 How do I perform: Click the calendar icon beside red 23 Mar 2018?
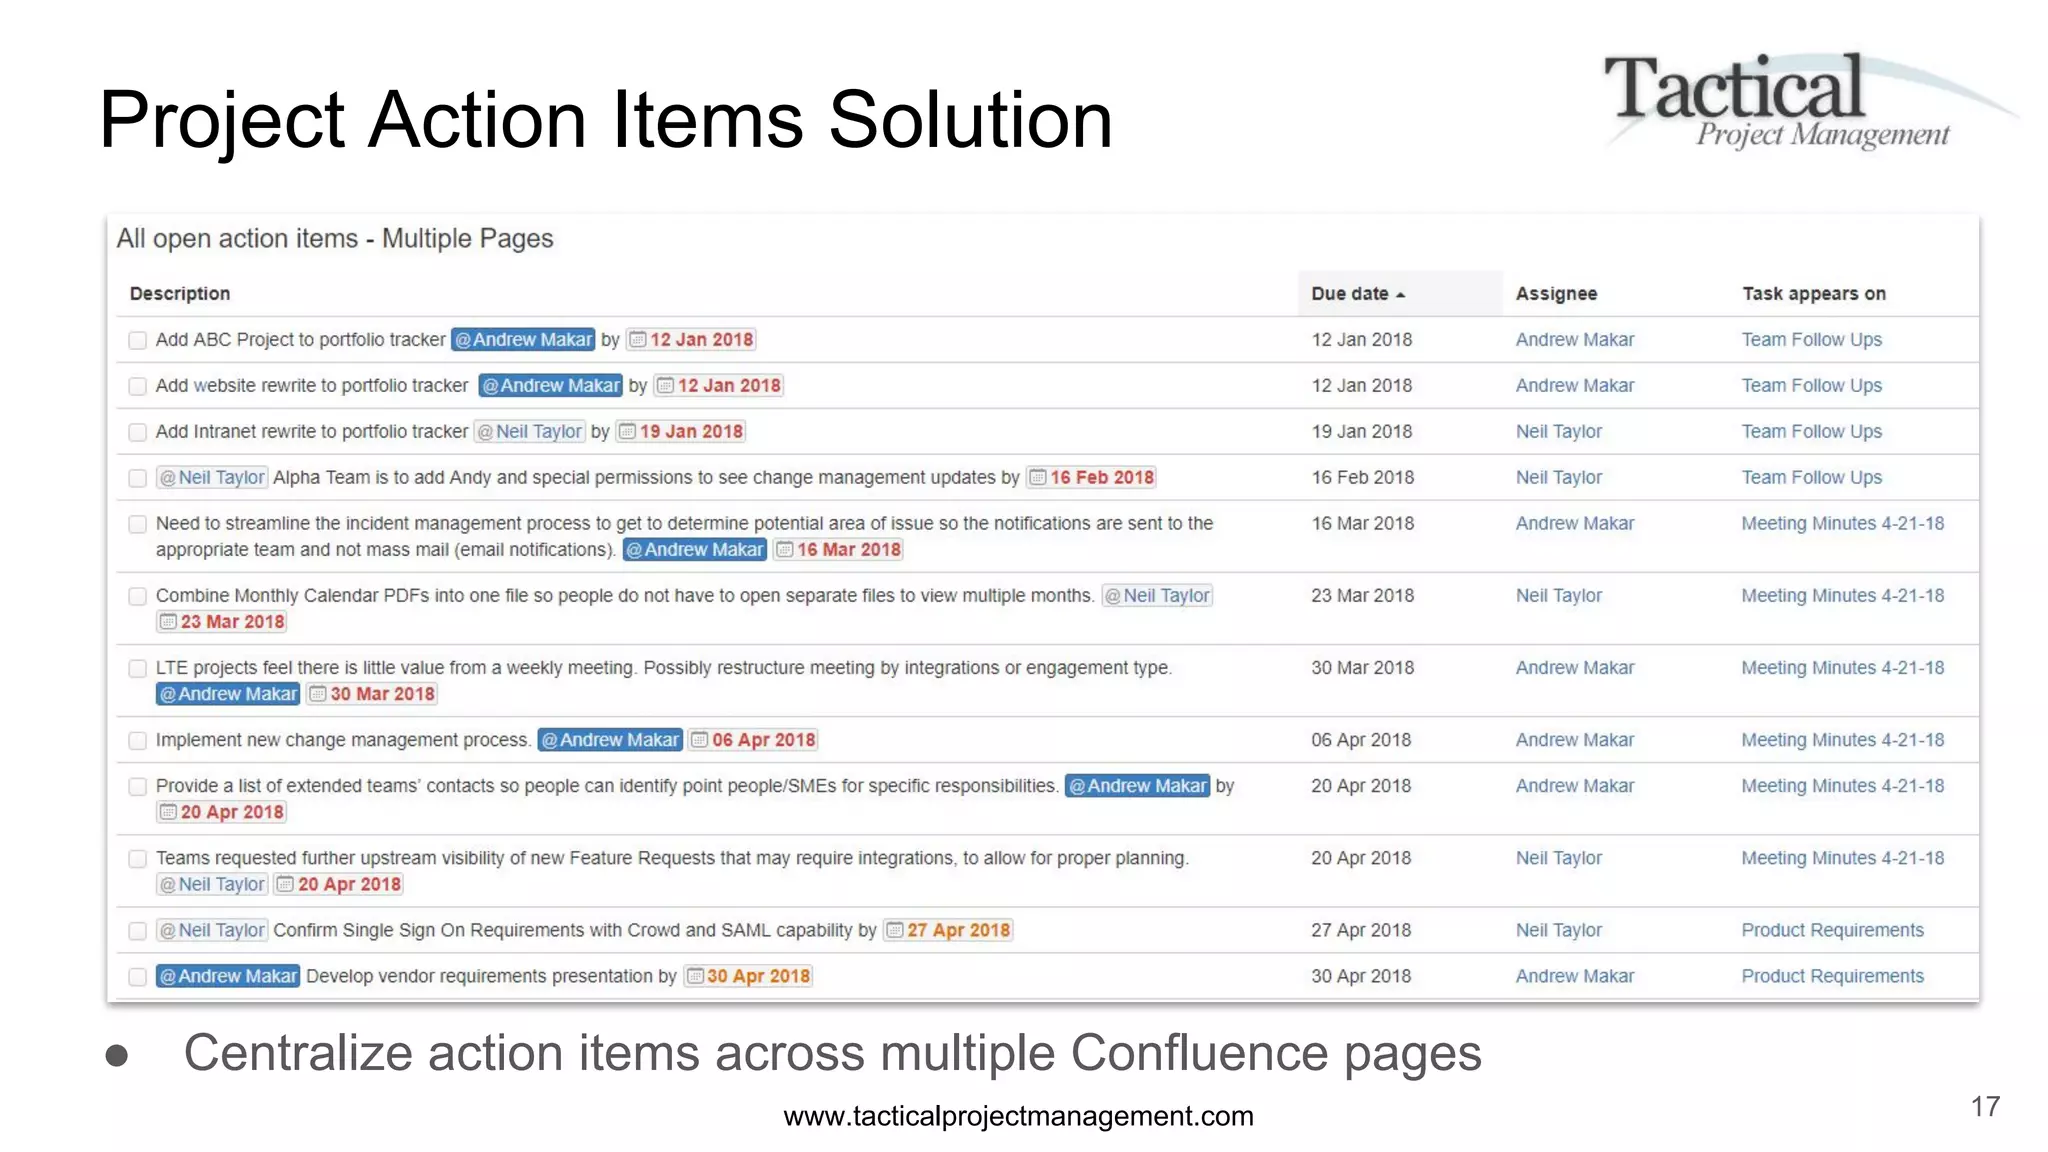[x=168, y=622]
